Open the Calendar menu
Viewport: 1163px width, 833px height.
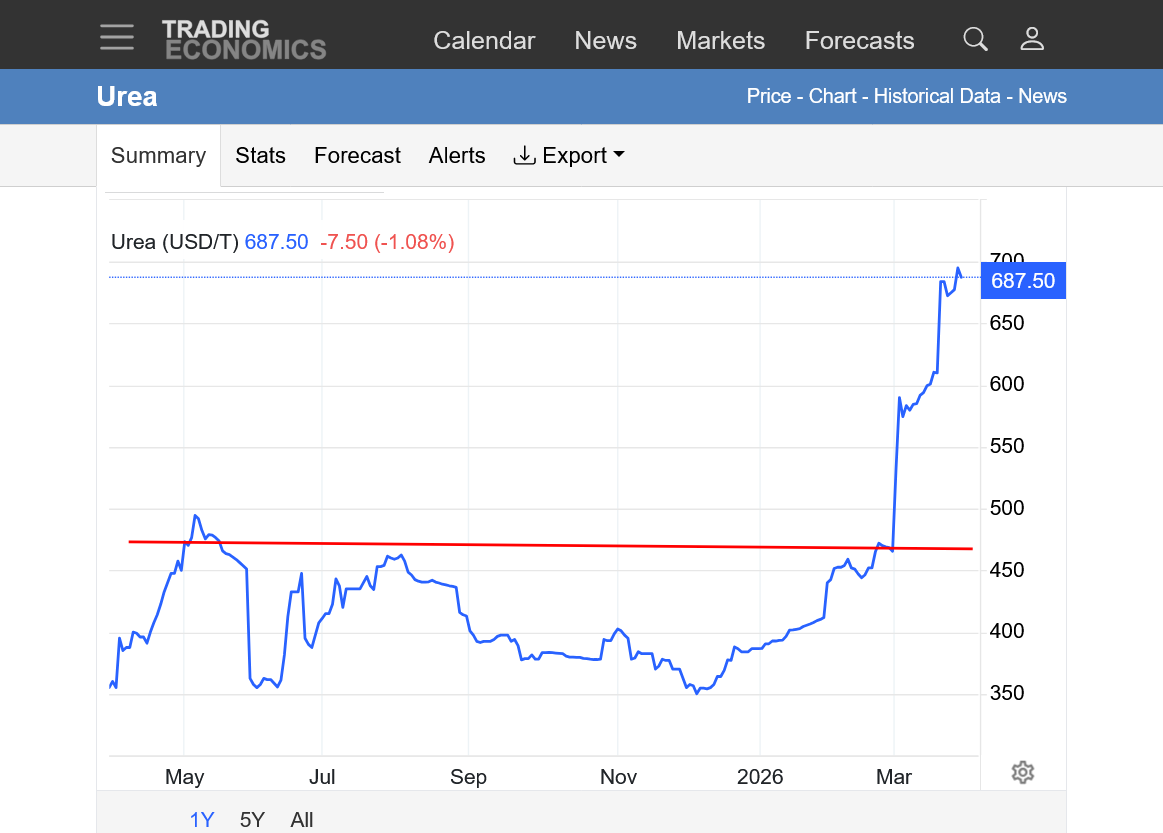484,40
